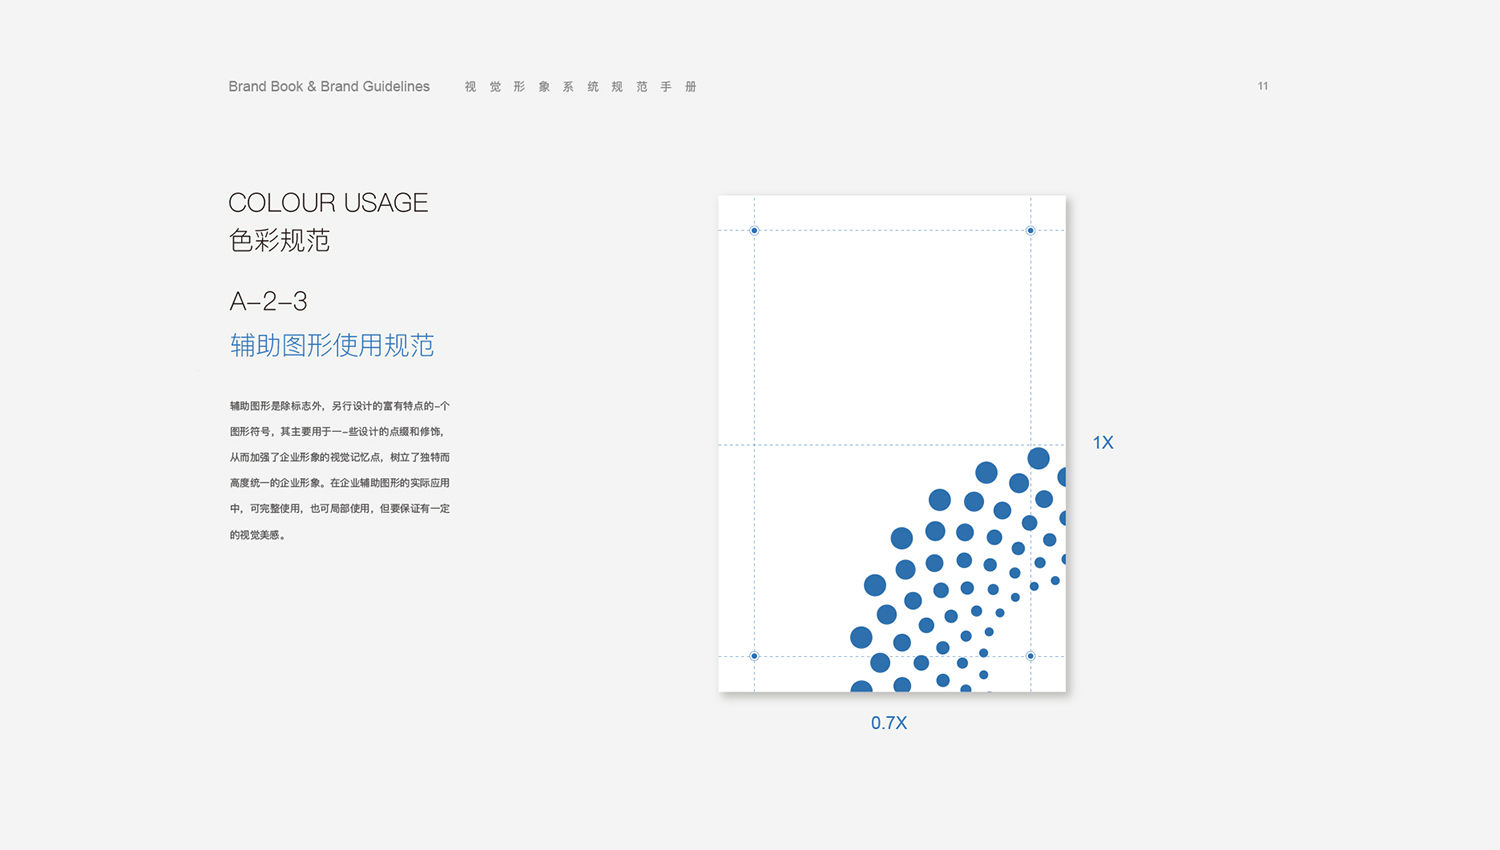
Task: Click the blue "辅助图形使用规范" heading
Action: (332, 346)
